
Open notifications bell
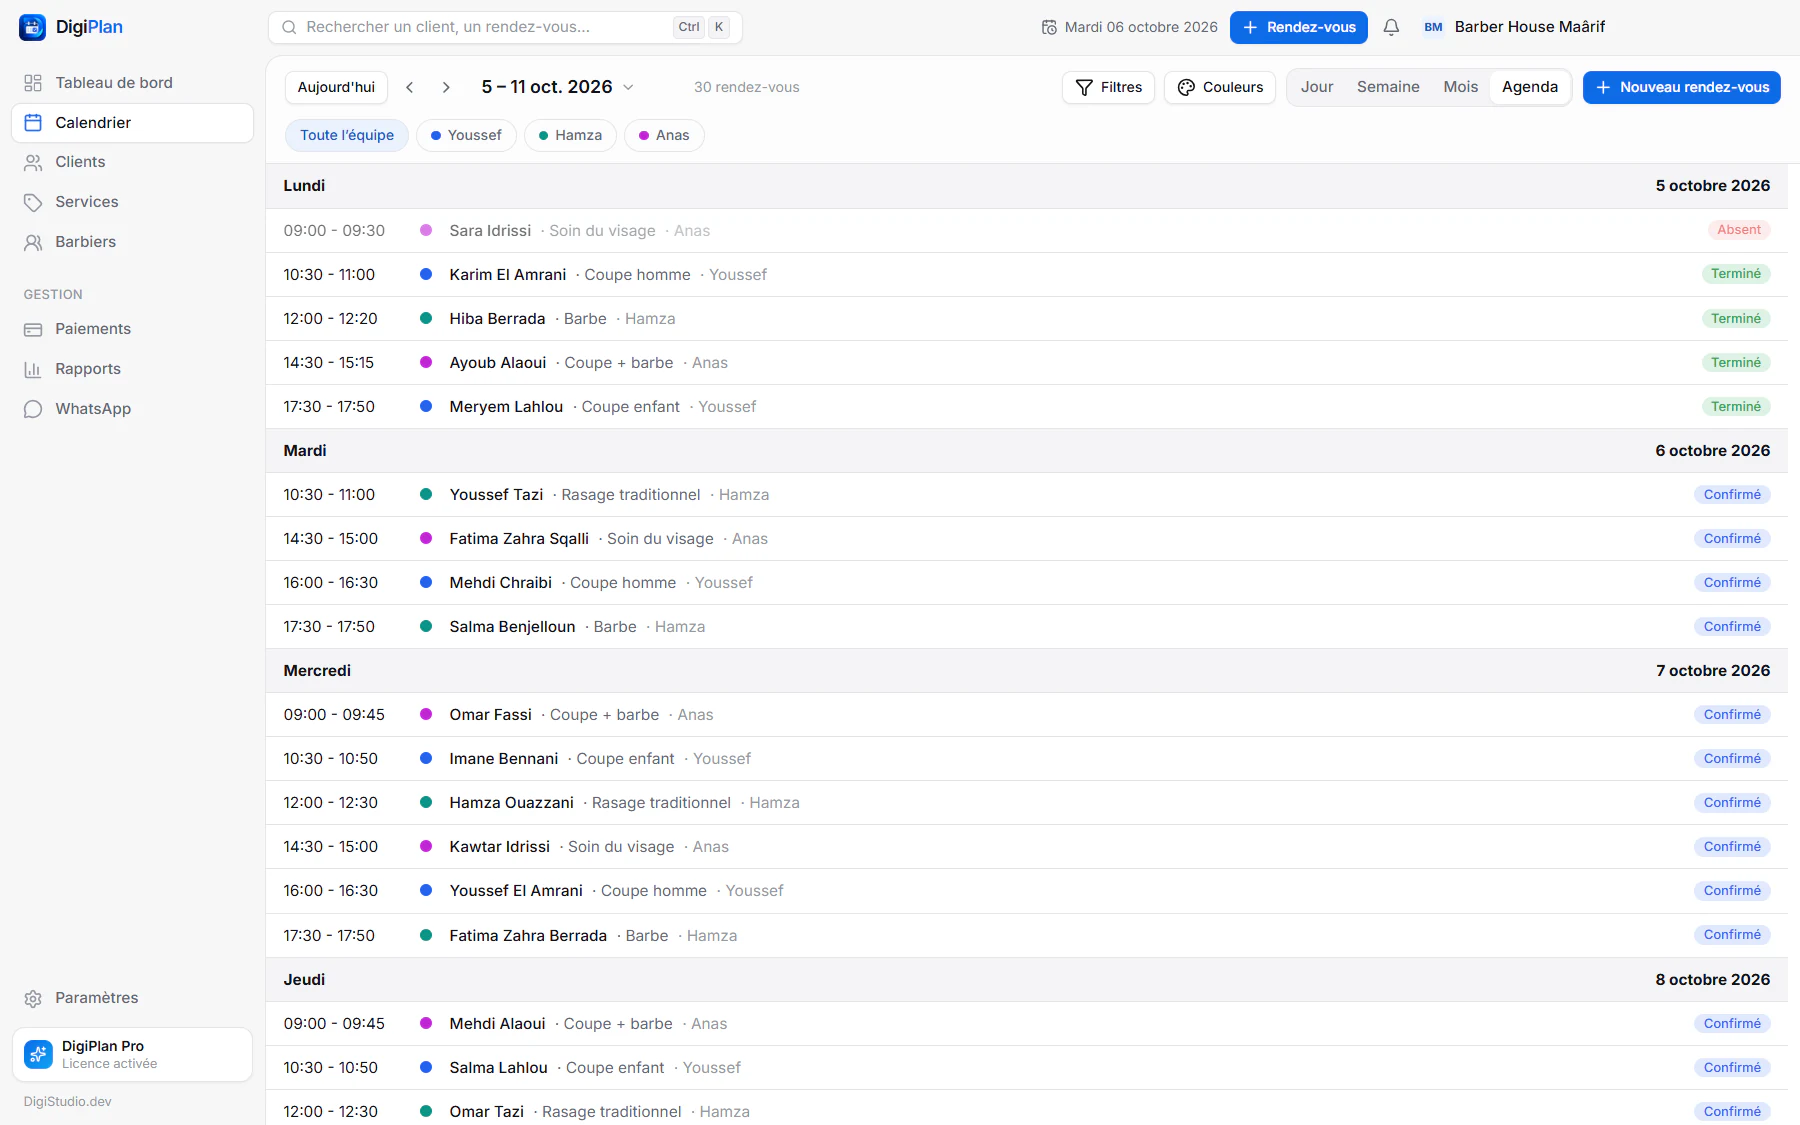1391,27
